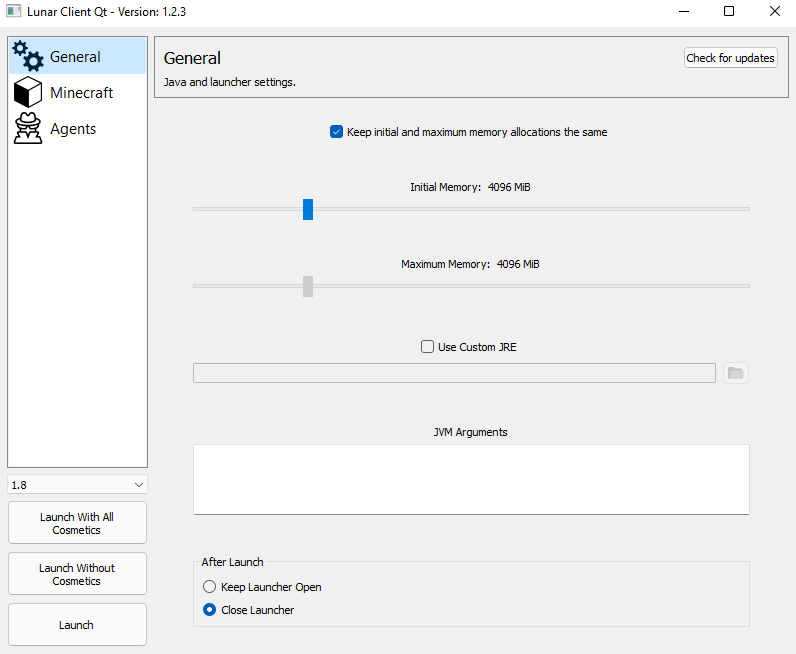Click Check for updates button
The height and width of the screenshot is (654, 796).
click(x=730, y=58)
